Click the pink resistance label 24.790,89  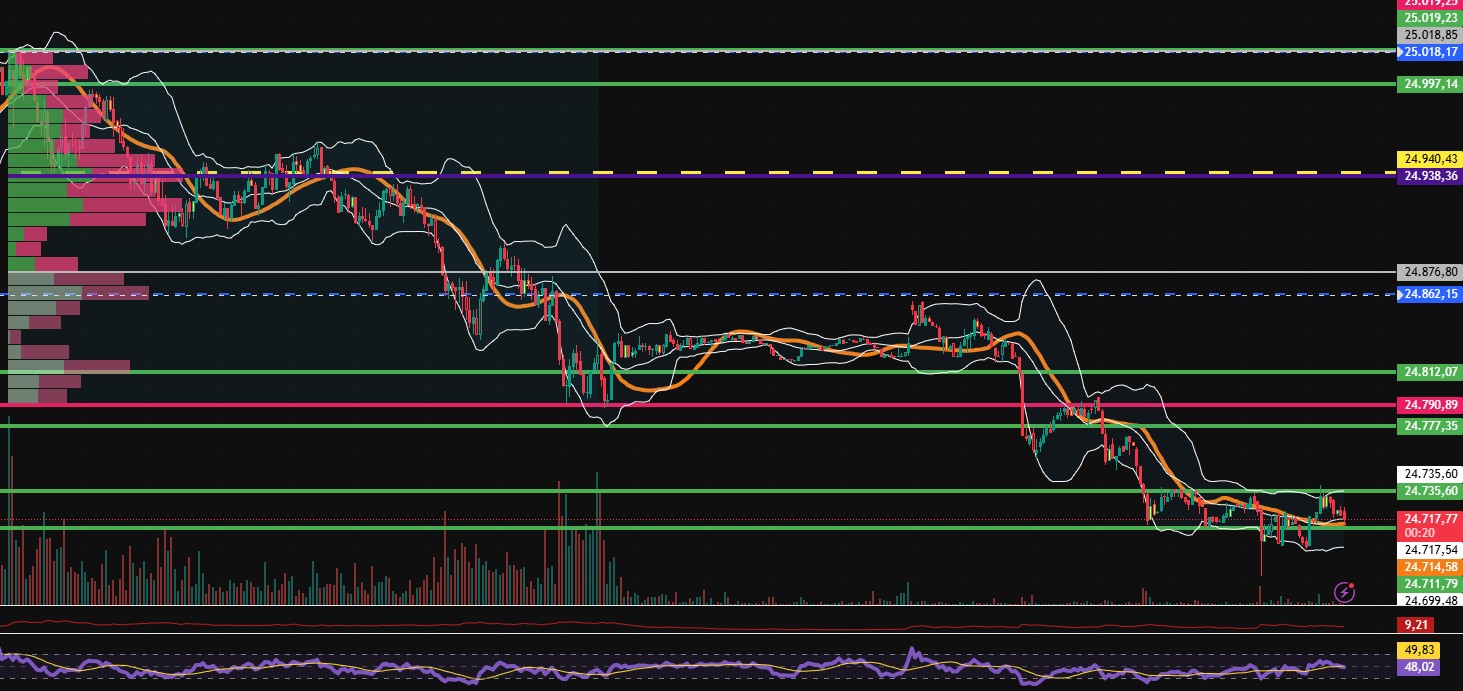pyautogui.click(x=1428, y=406)
